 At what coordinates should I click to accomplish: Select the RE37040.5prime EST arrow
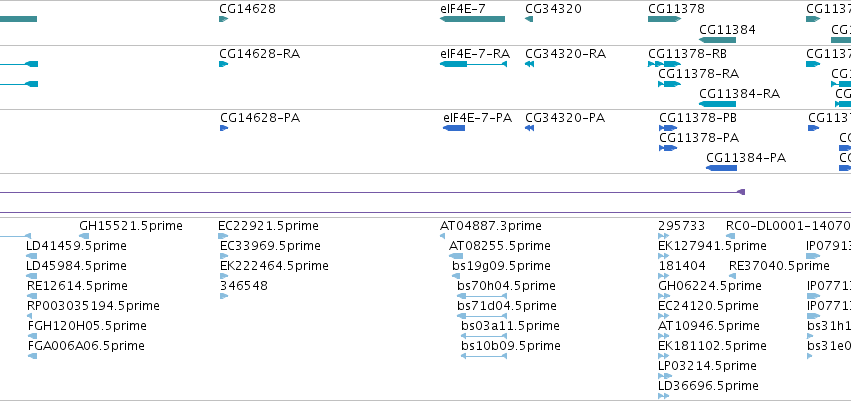(732, 276)
